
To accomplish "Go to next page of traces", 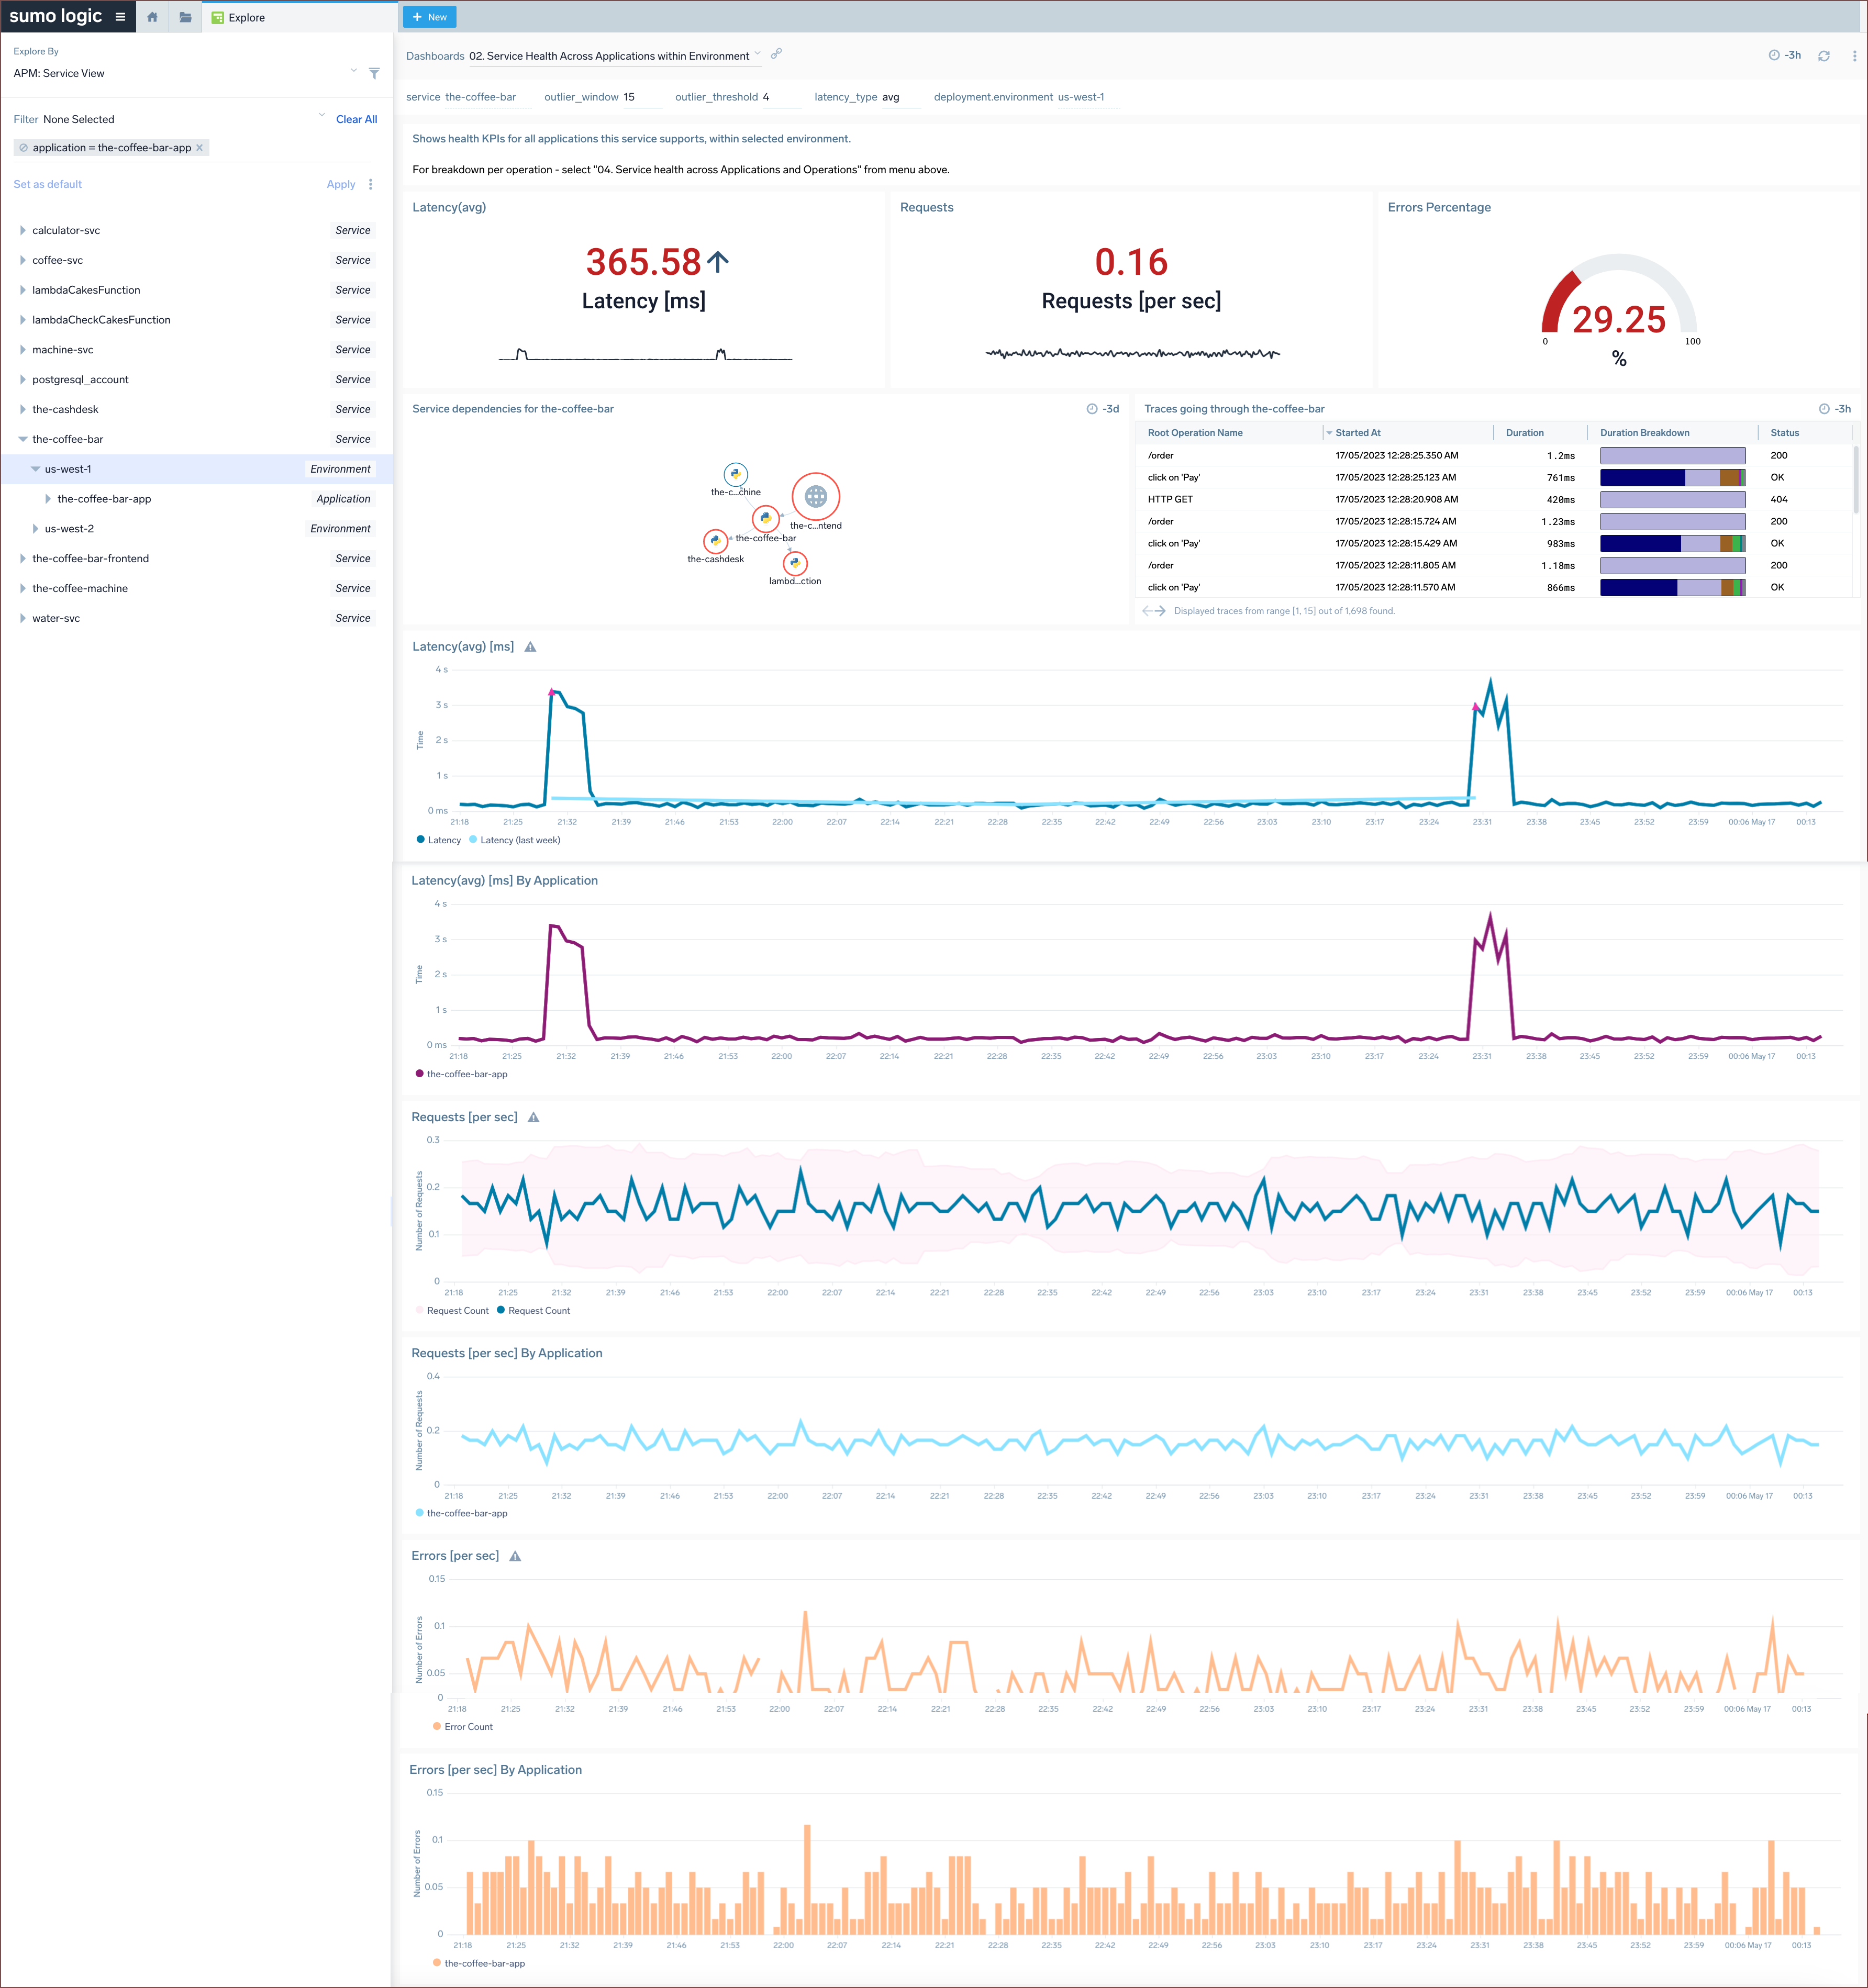I will pos(1160,611).
